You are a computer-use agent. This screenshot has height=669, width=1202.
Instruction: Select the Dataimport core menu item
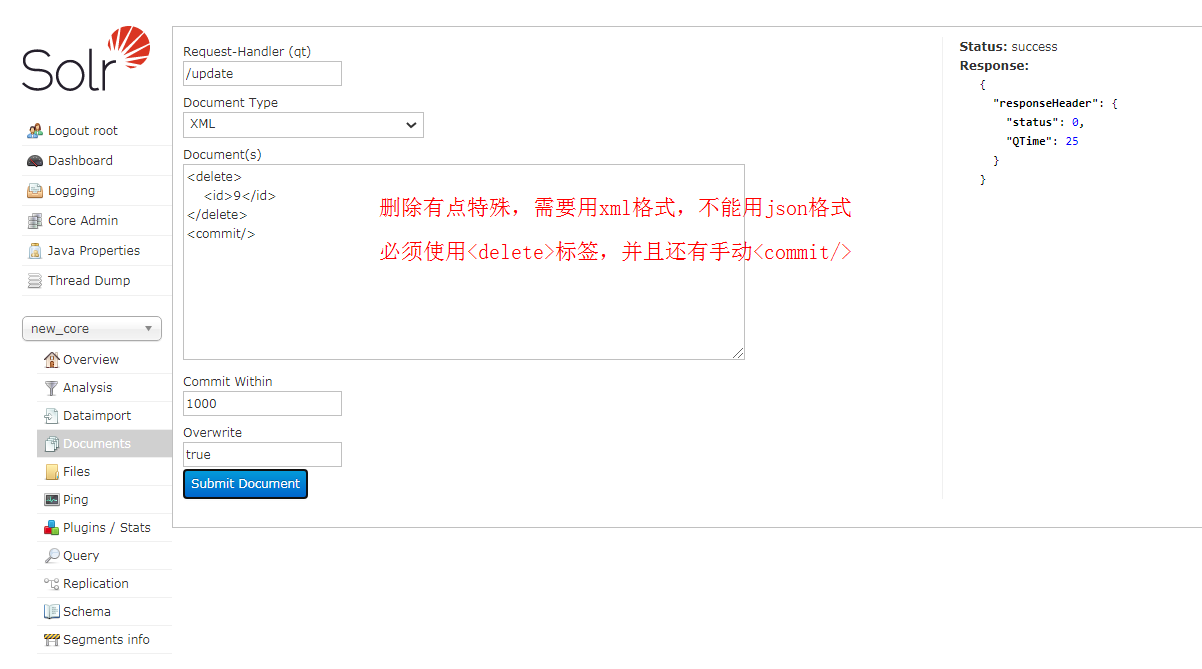pyautogui.click(x=104, y=416)
